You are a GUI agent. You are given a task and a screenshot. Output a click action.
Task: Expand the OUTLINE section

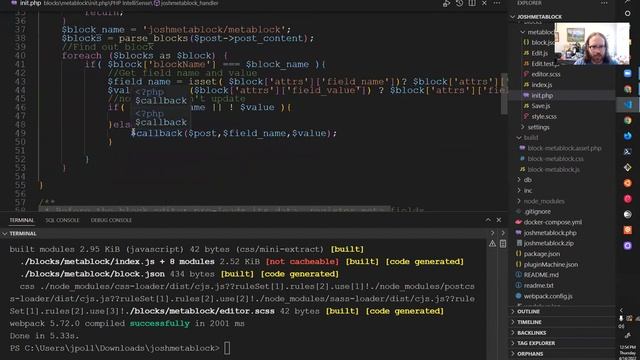point(528,312)
